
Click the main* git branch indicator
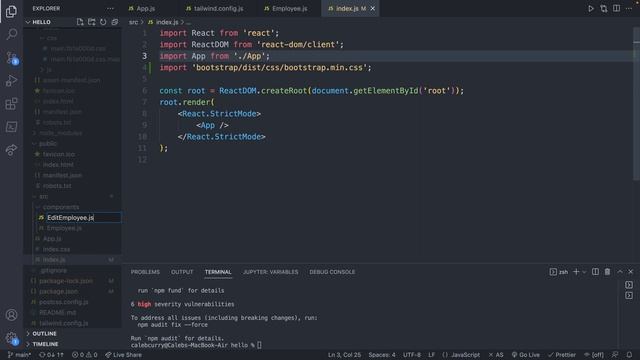[19, 355]
